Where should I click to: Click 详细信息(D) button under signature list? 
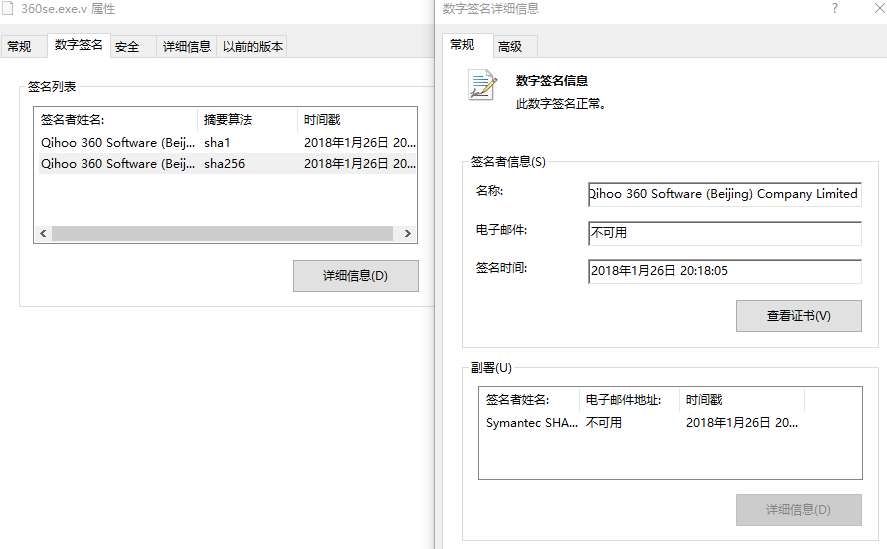pyautogui.click(x=355, y=276)
